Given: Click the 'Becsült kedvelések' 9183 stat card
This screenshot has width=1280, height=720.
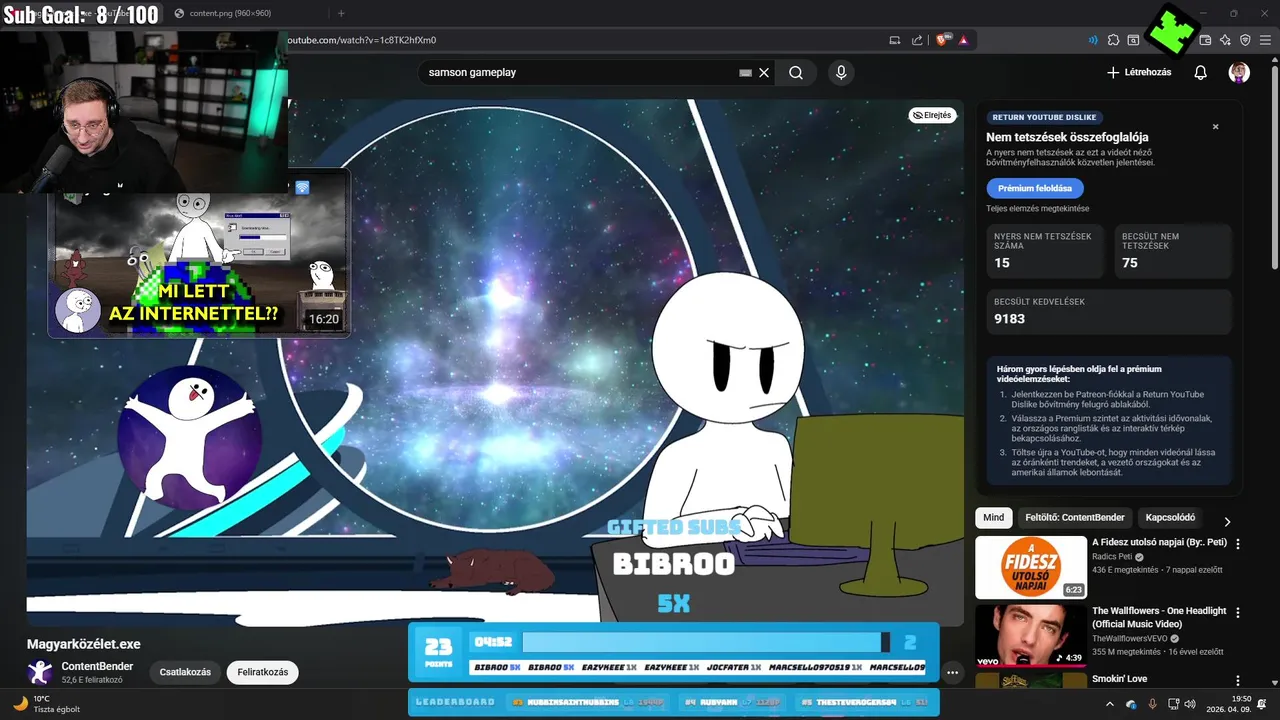Looking at the screenshot, I should (1109, 311).
